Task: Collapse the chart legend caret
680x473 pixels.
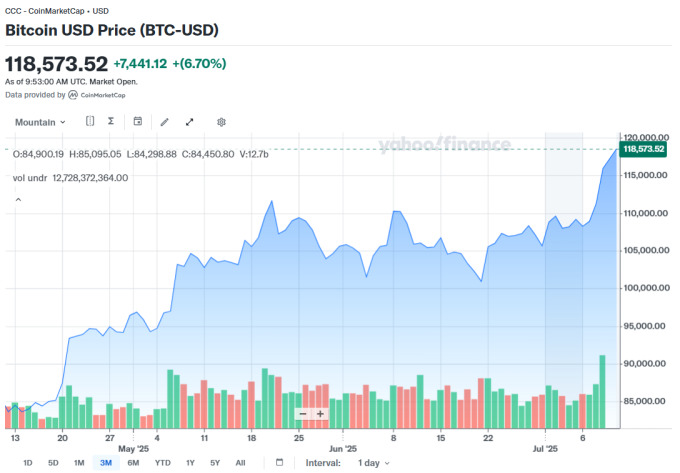Action: pyautogui.click(x=18, y=200)
